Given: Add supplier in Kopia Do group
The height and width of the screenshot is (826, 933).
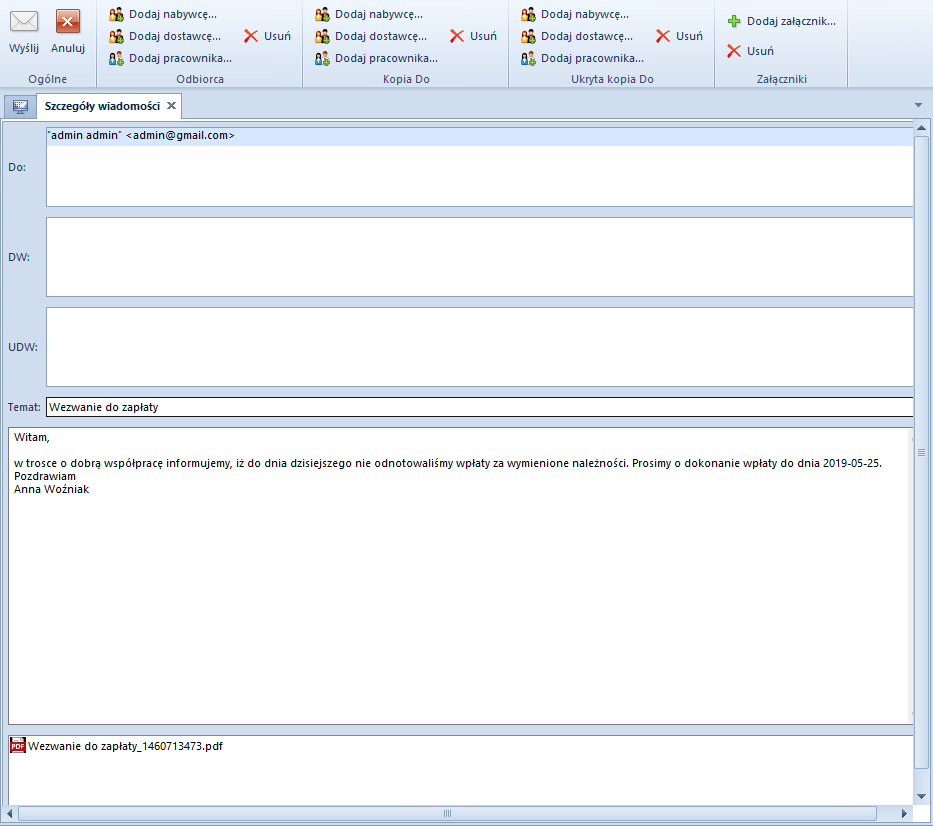Looking at the screenshot, I should click(x=371, y=36).
